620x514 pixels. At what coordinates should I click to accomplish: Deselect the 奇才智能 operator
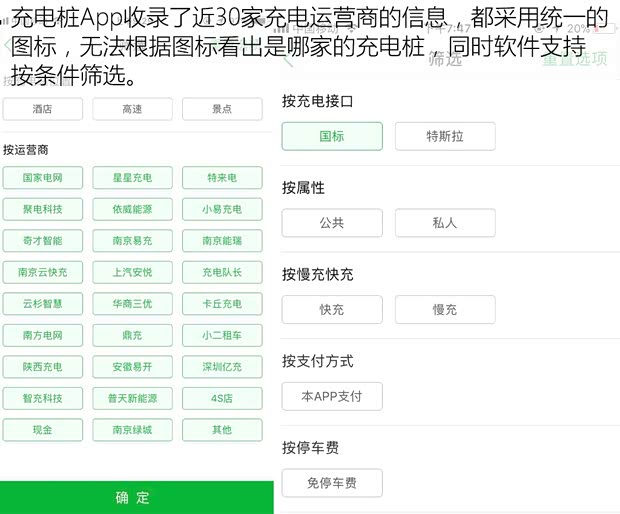(43, 240)
